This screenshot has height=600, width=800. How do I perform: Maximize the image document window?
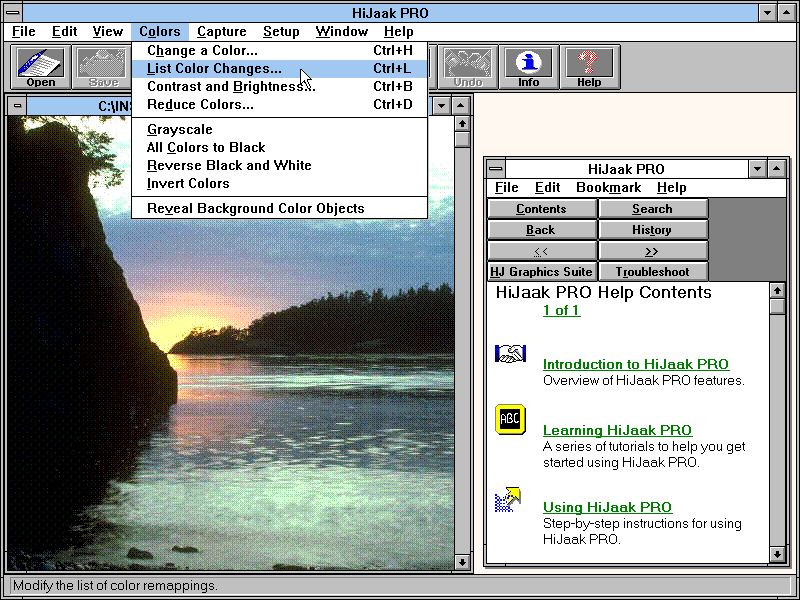[461, 106]
